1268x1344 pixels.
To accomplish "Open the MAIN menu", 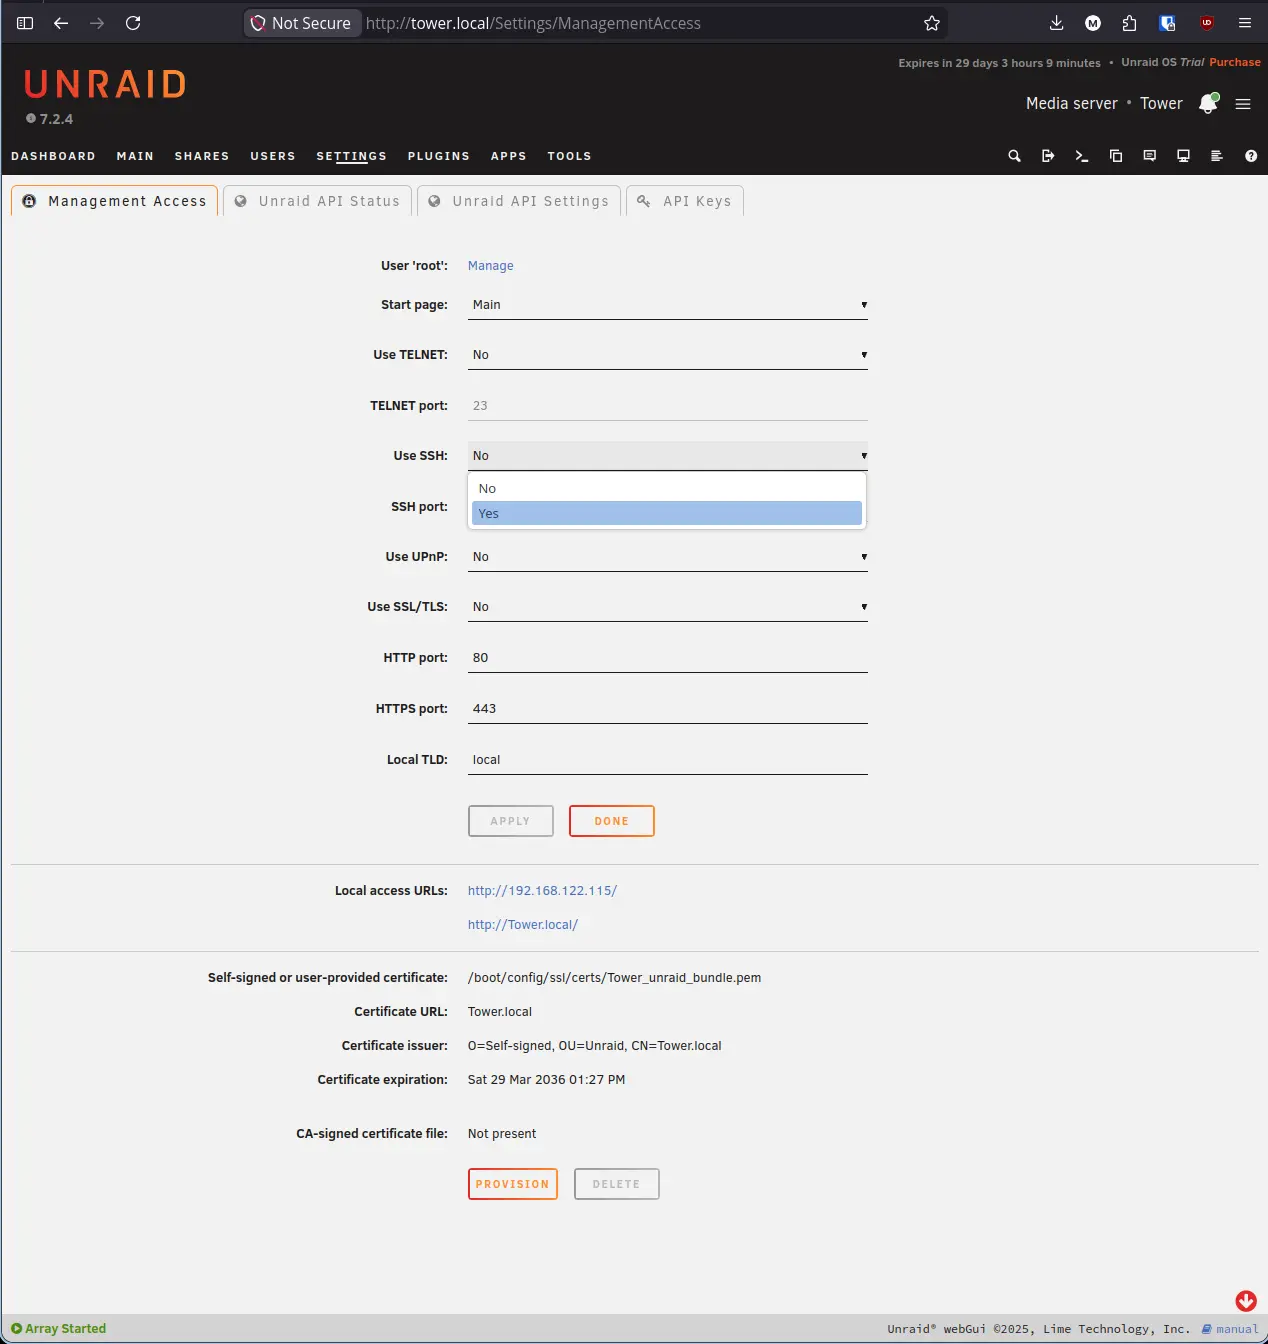I will tap(135, 156).
